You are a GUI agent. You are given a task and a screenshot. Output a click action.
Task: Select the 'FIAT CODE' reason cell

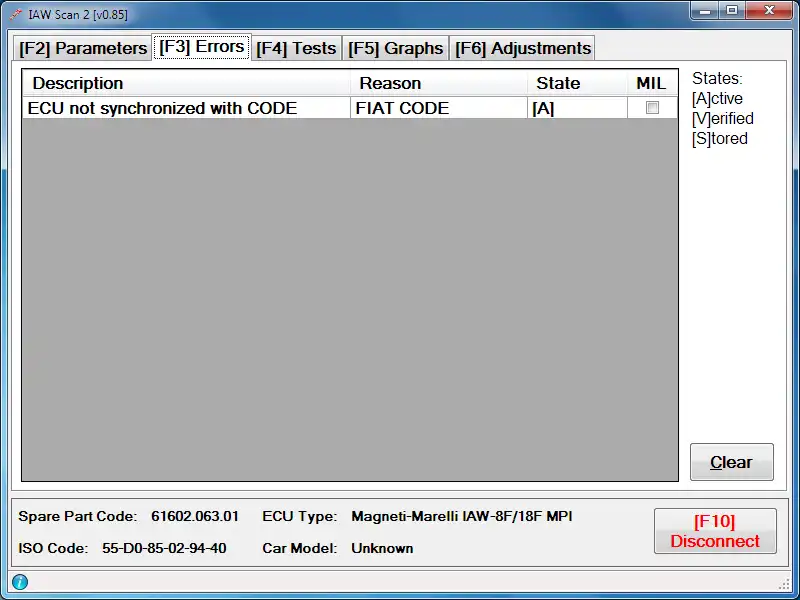(439, 108)
